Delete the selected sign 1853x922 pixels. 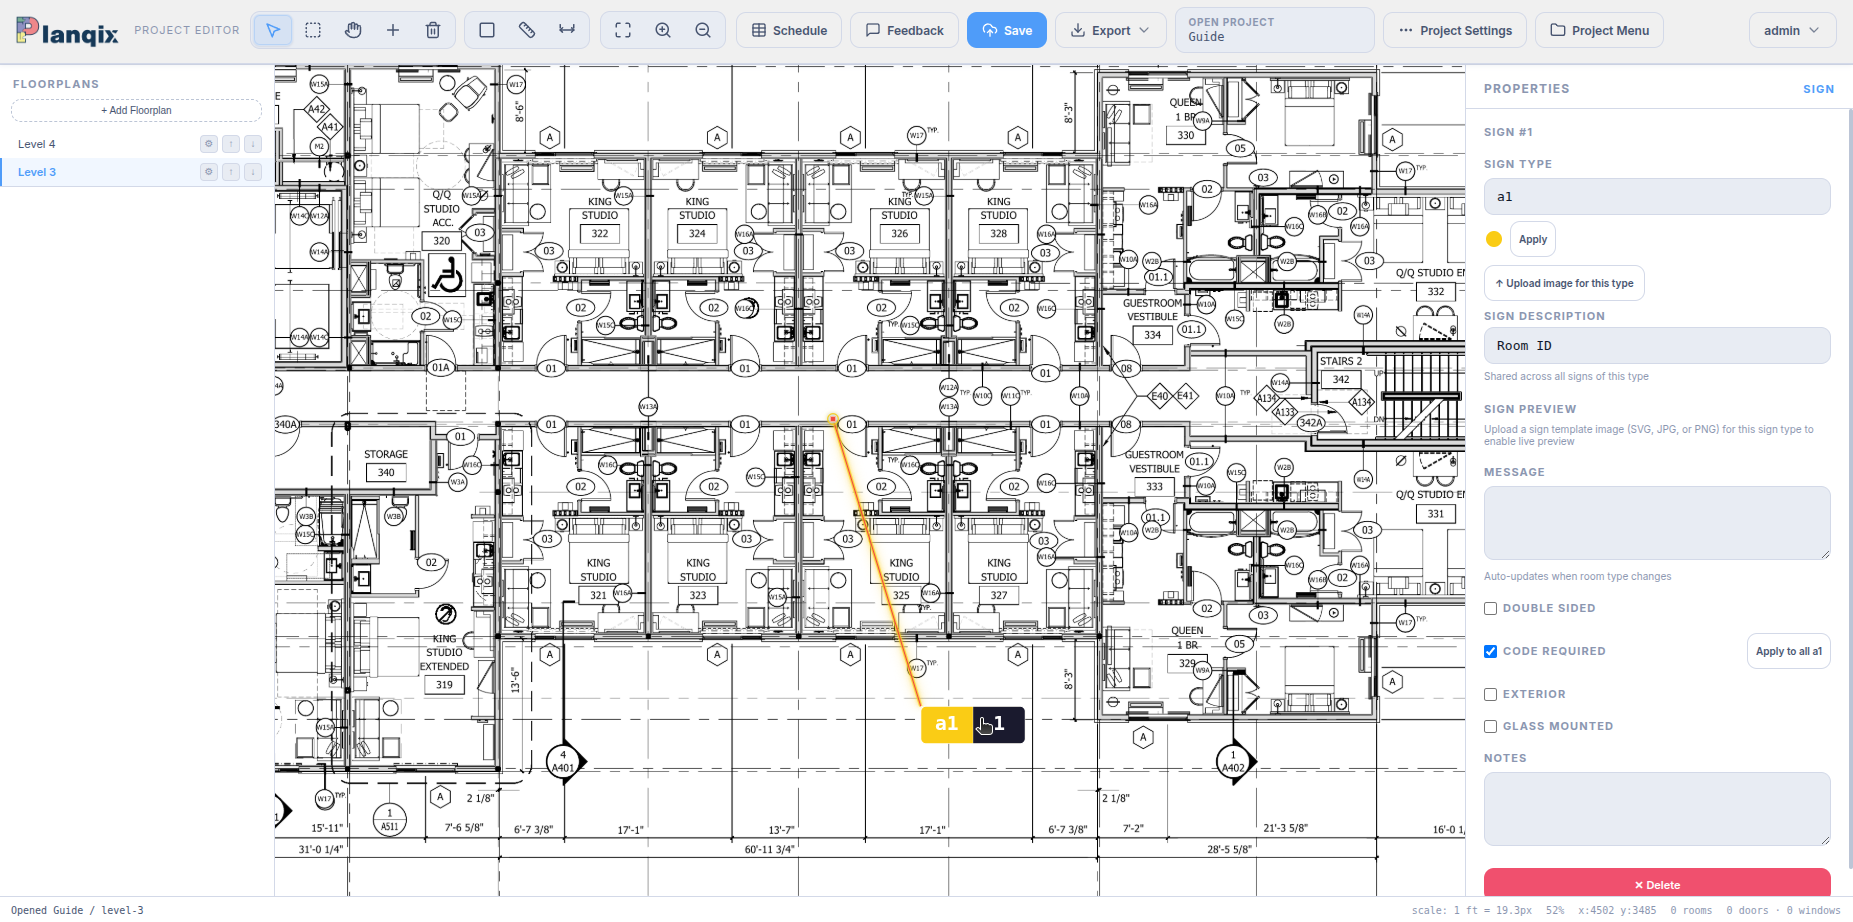[1657, 884]
